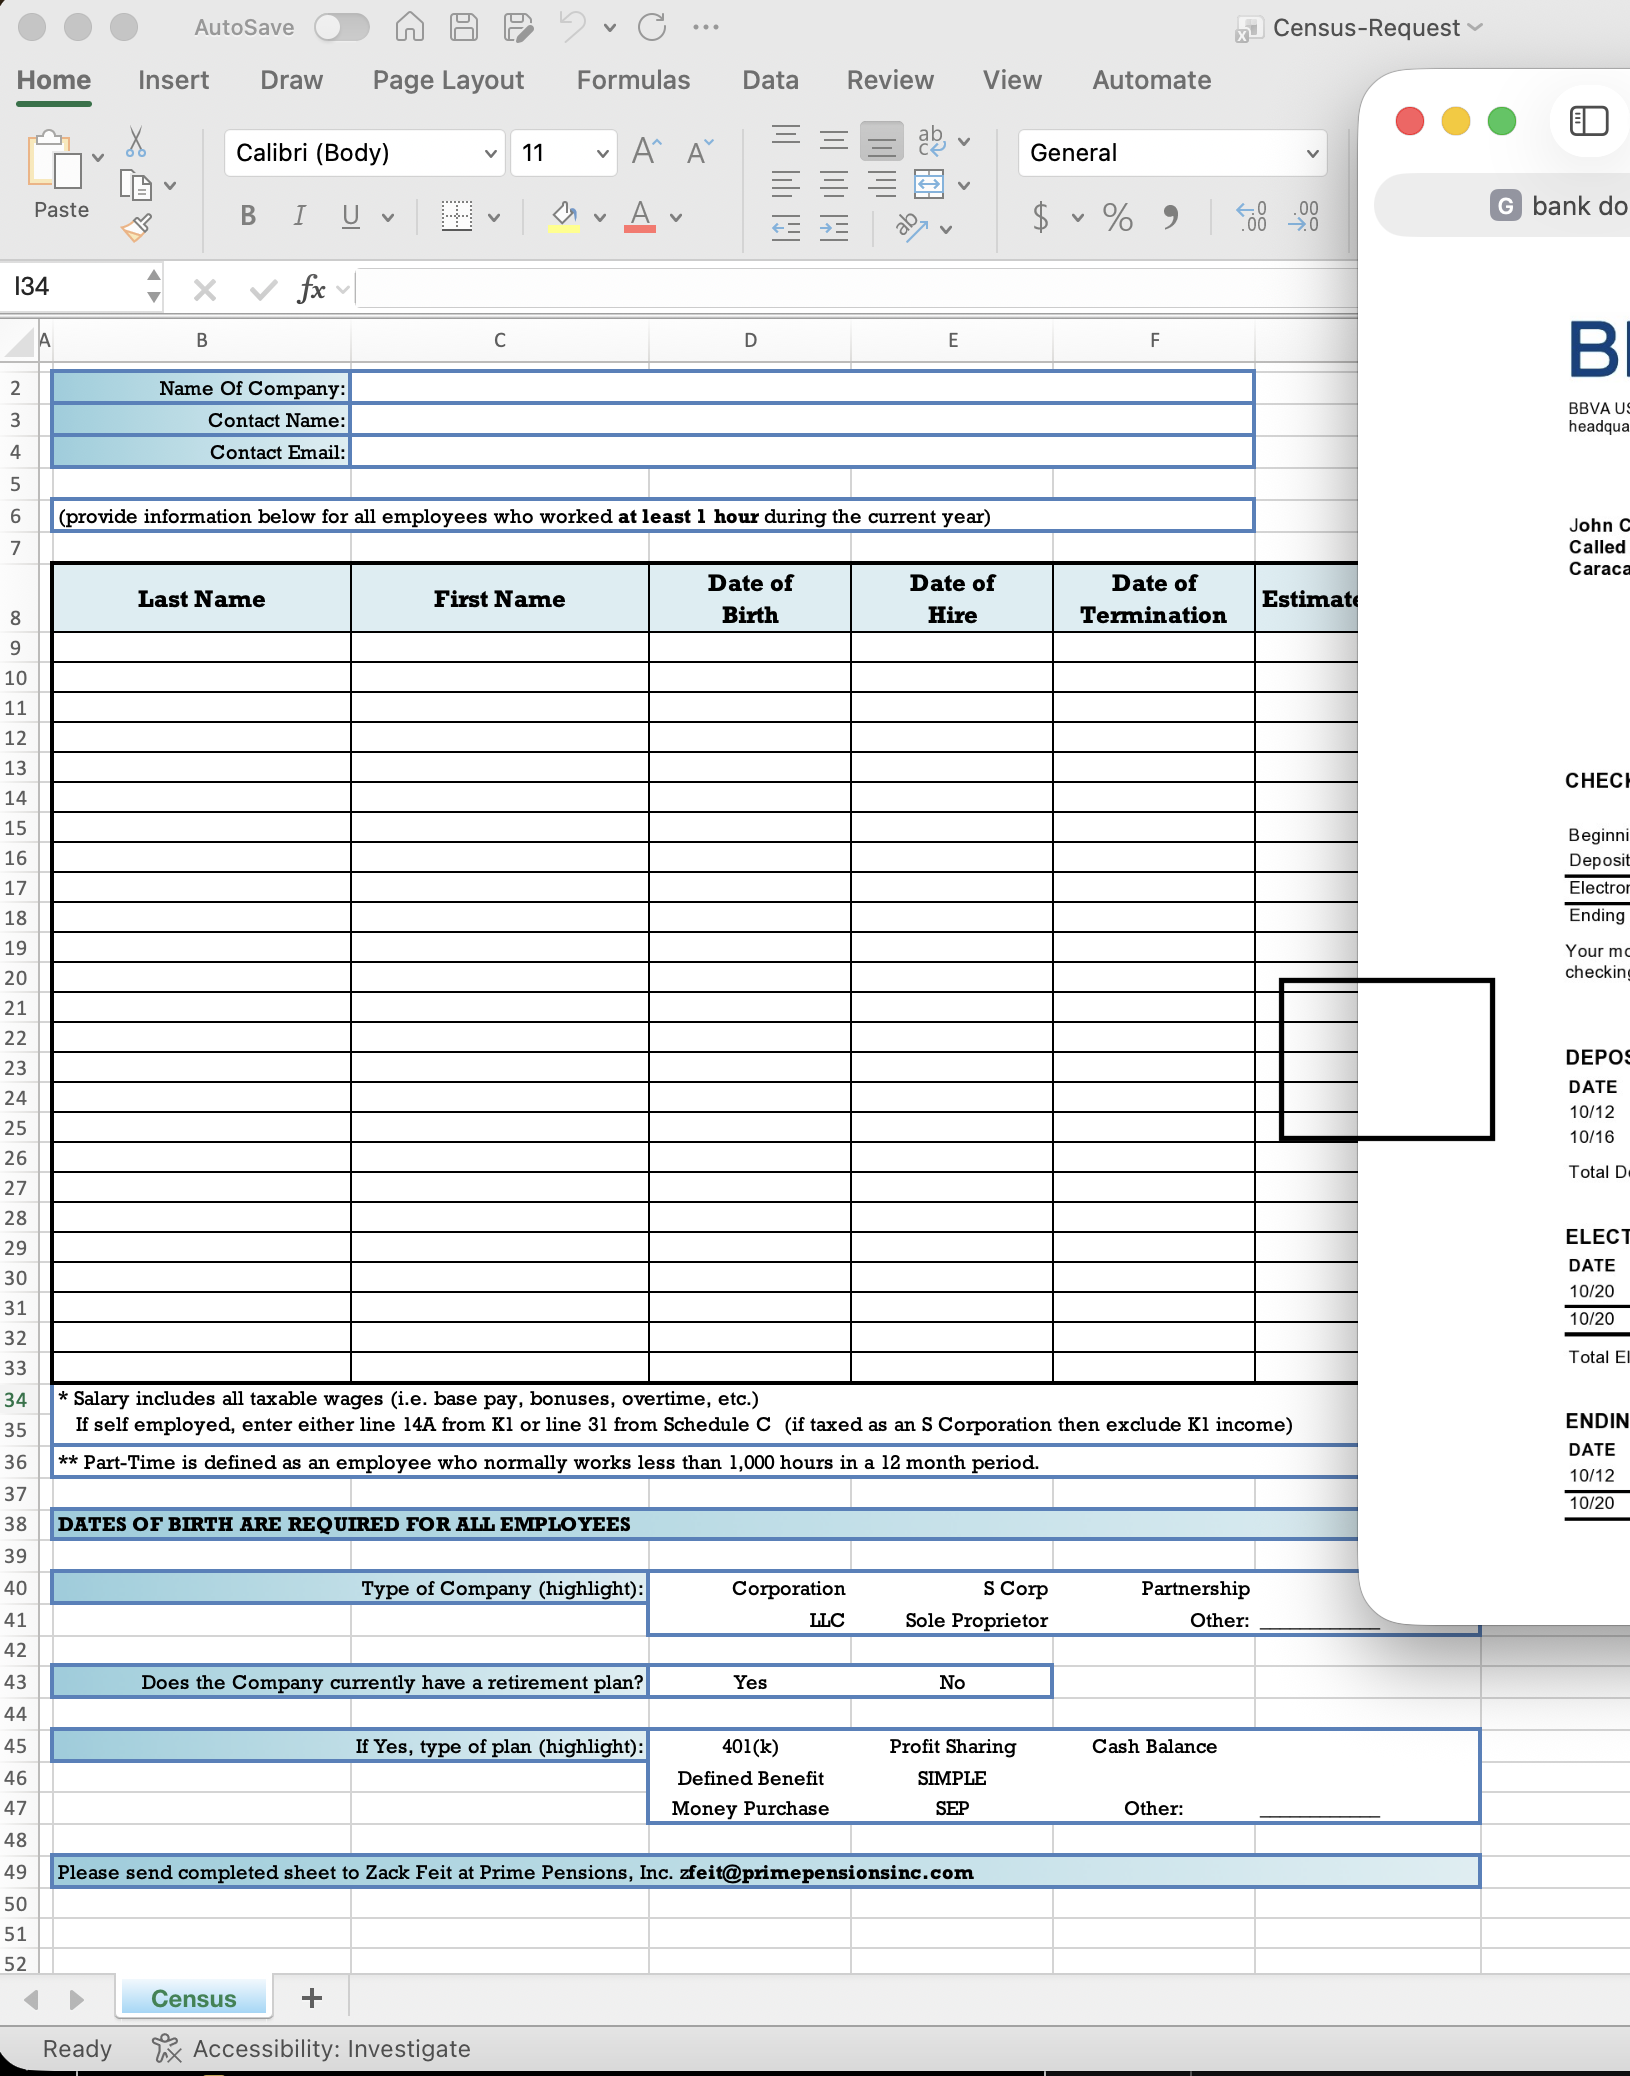Viewport: 1630px width, 2076px height.
Task: Click the currency dollar format icon
Action: tap(1041, 216)
